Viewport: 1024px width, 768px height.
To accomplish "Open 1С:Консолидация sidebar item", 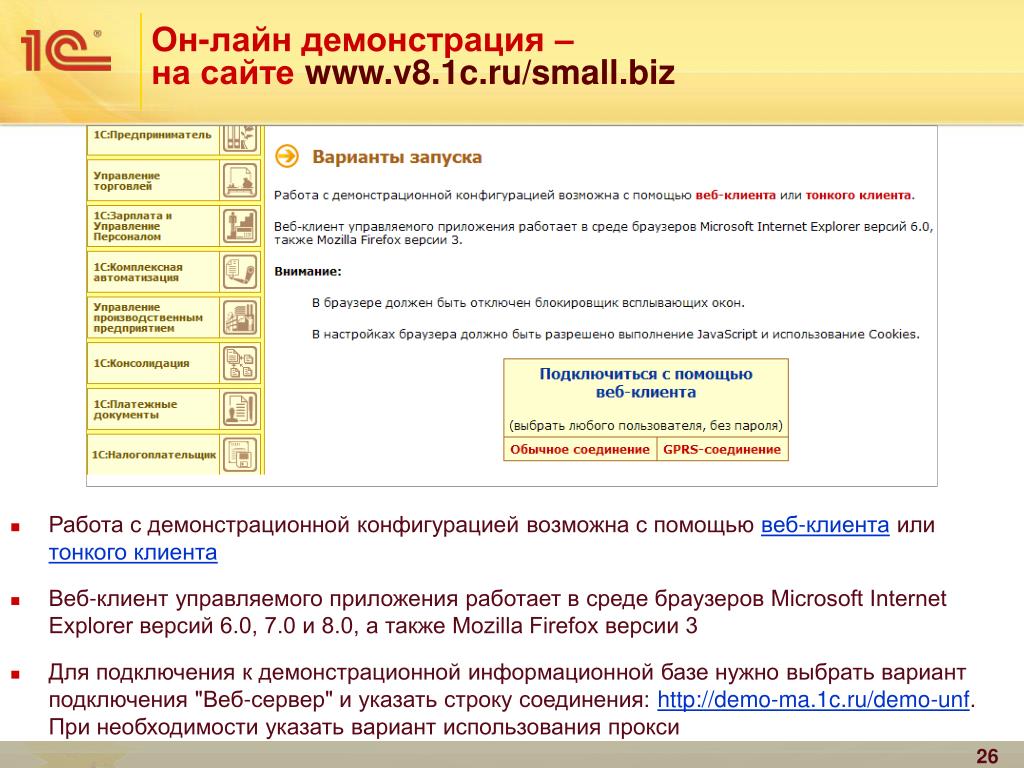I will pyautogui.click(x=141, y=363).
